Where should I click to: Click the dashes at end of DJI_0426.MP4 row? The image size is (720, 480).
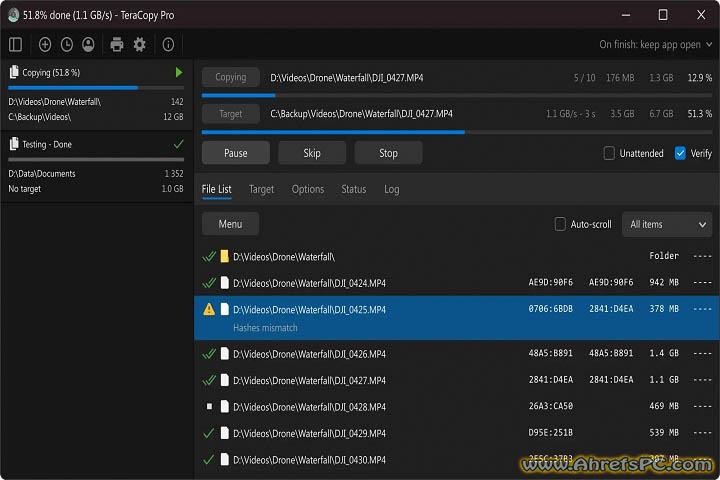703,353
